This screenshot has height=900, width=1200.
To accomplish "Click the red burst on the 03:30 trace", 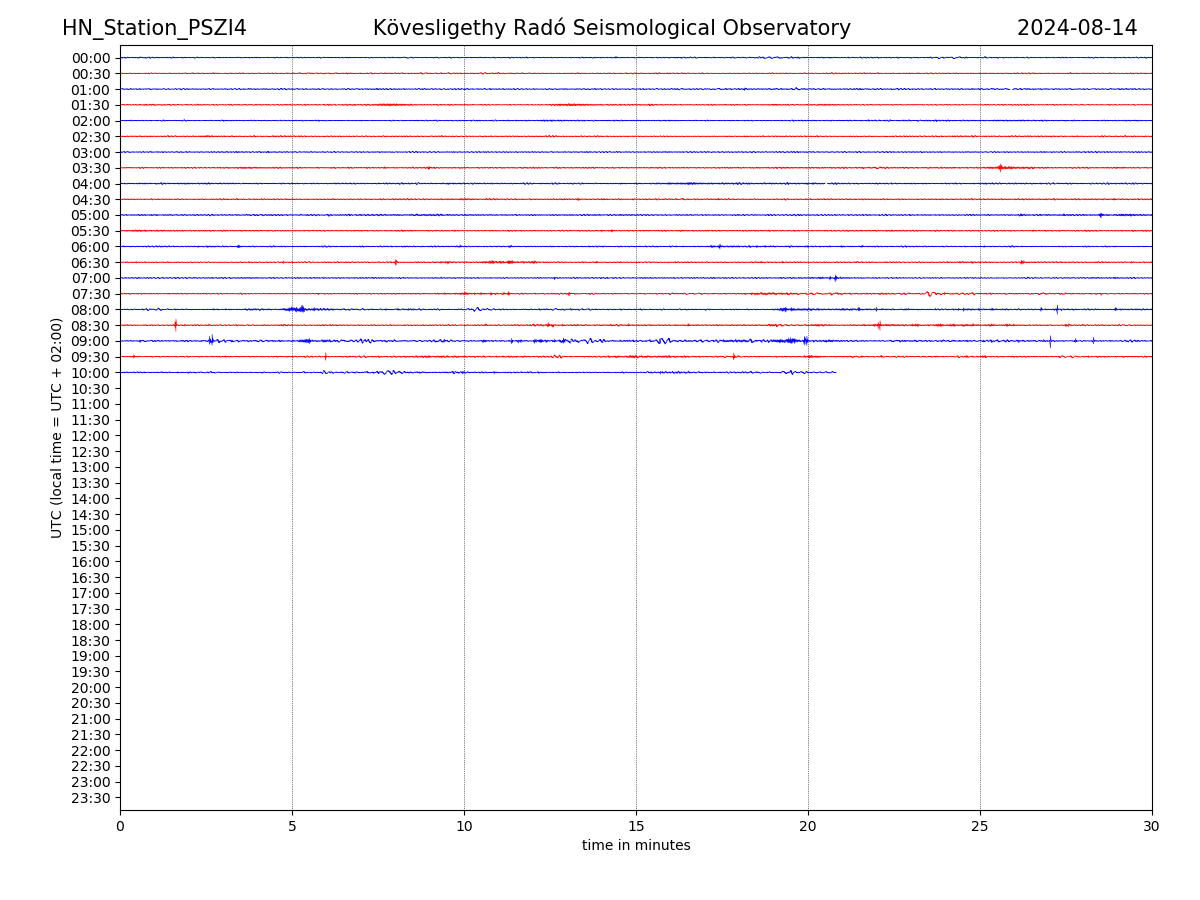I will click(1000, 167).
